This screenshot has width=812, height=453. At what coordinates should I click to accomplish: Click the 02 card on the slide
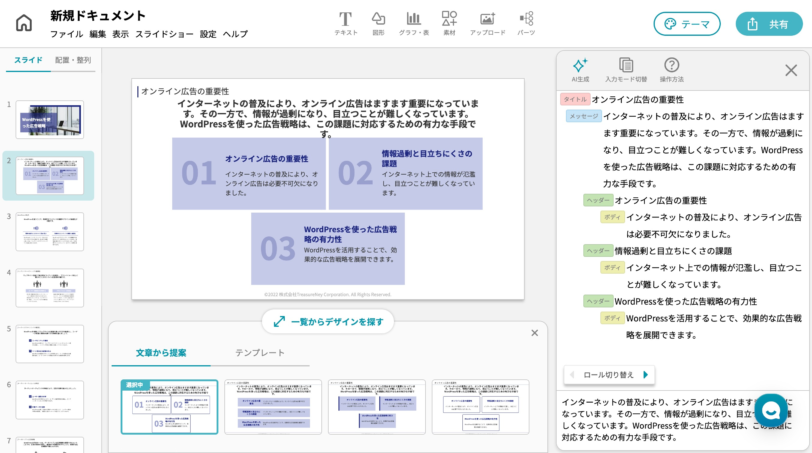[405, 173]
